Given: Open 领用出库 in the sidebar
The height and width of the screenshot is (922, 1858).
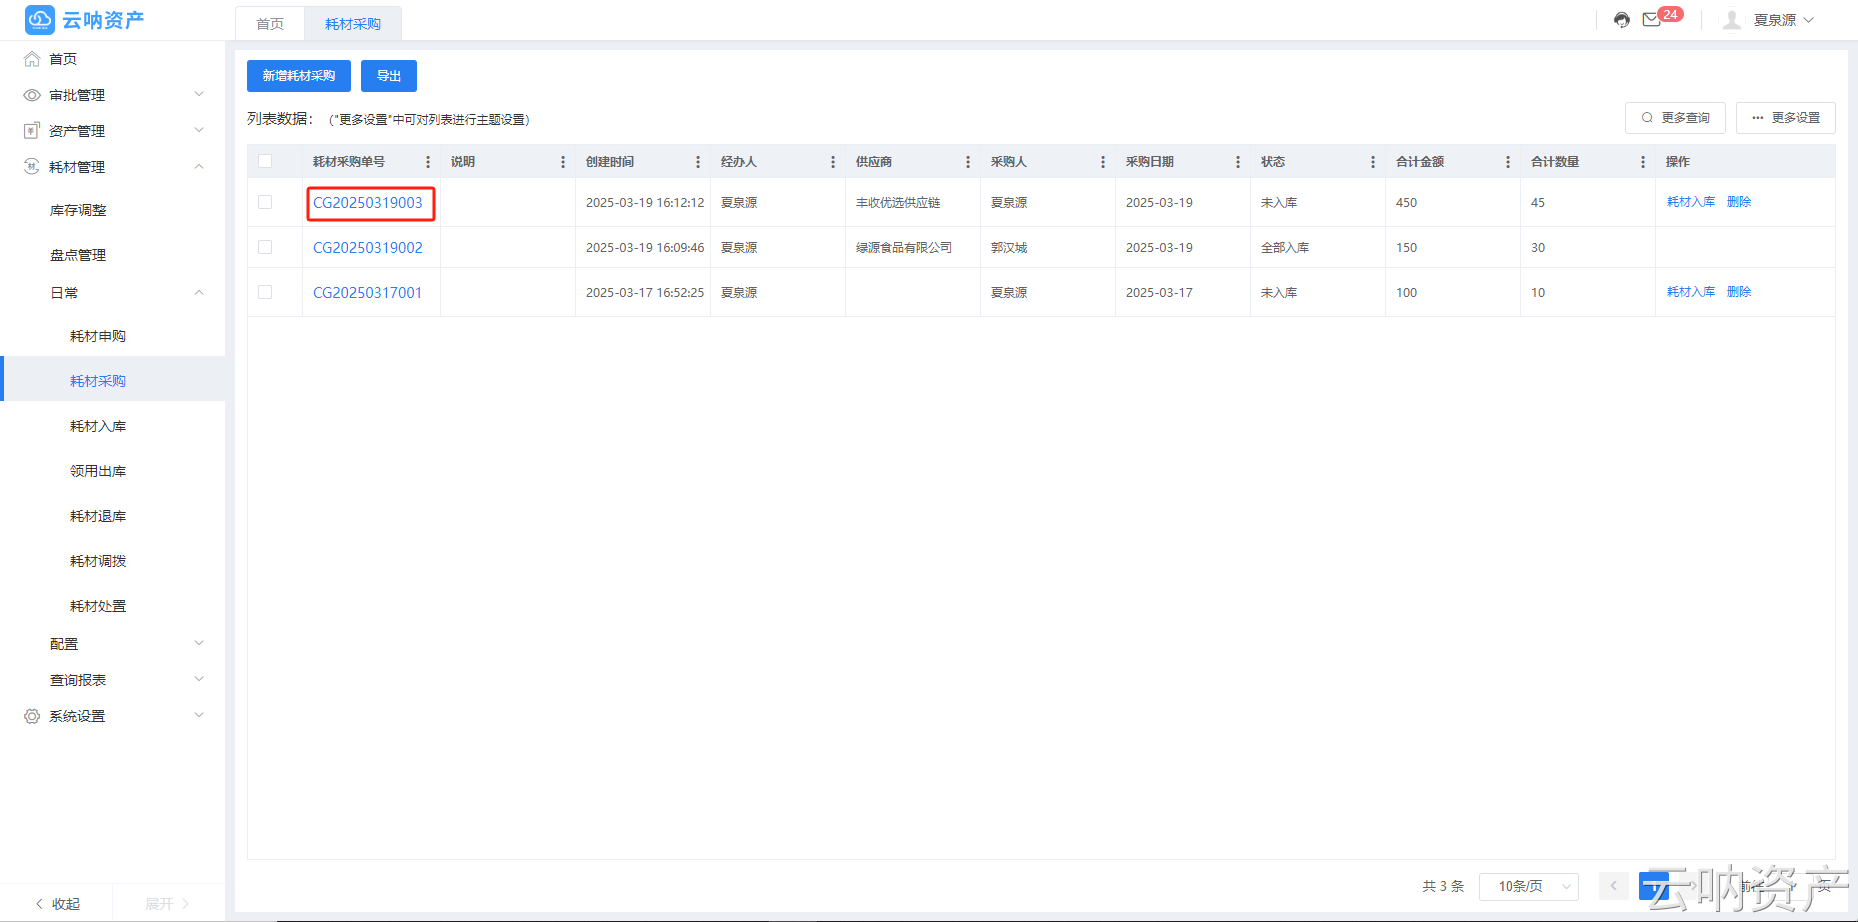Looking at the screenshot, I should click(x=98, y=471).
